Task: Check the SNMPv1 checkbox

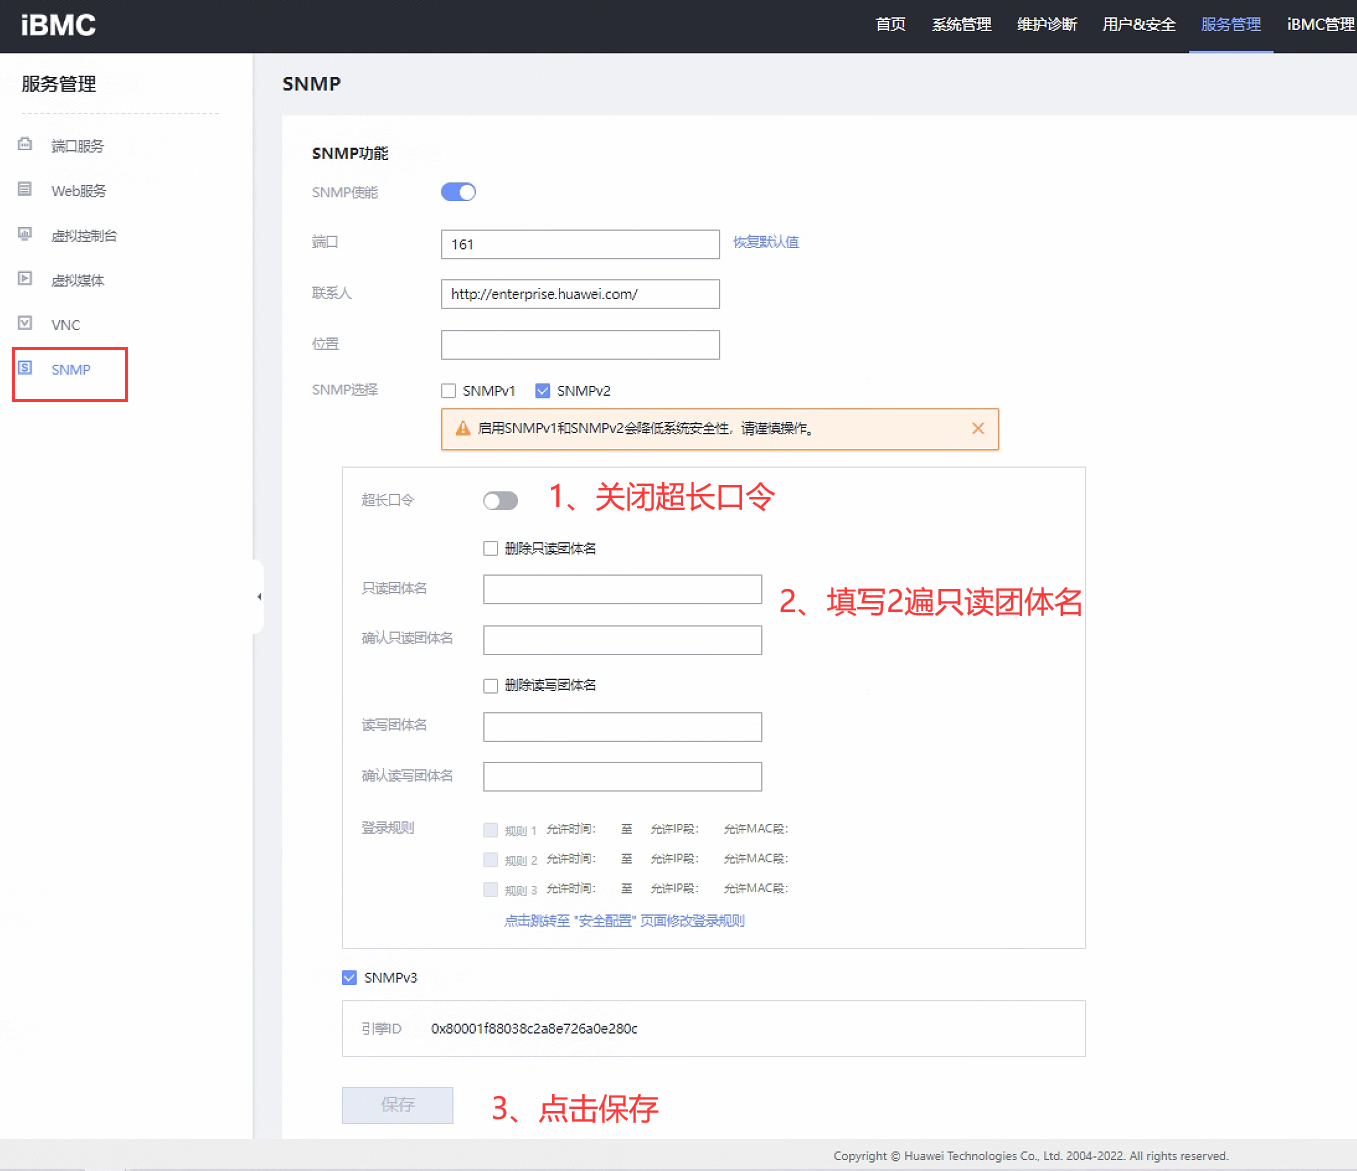Action: [x=449, y=391]
